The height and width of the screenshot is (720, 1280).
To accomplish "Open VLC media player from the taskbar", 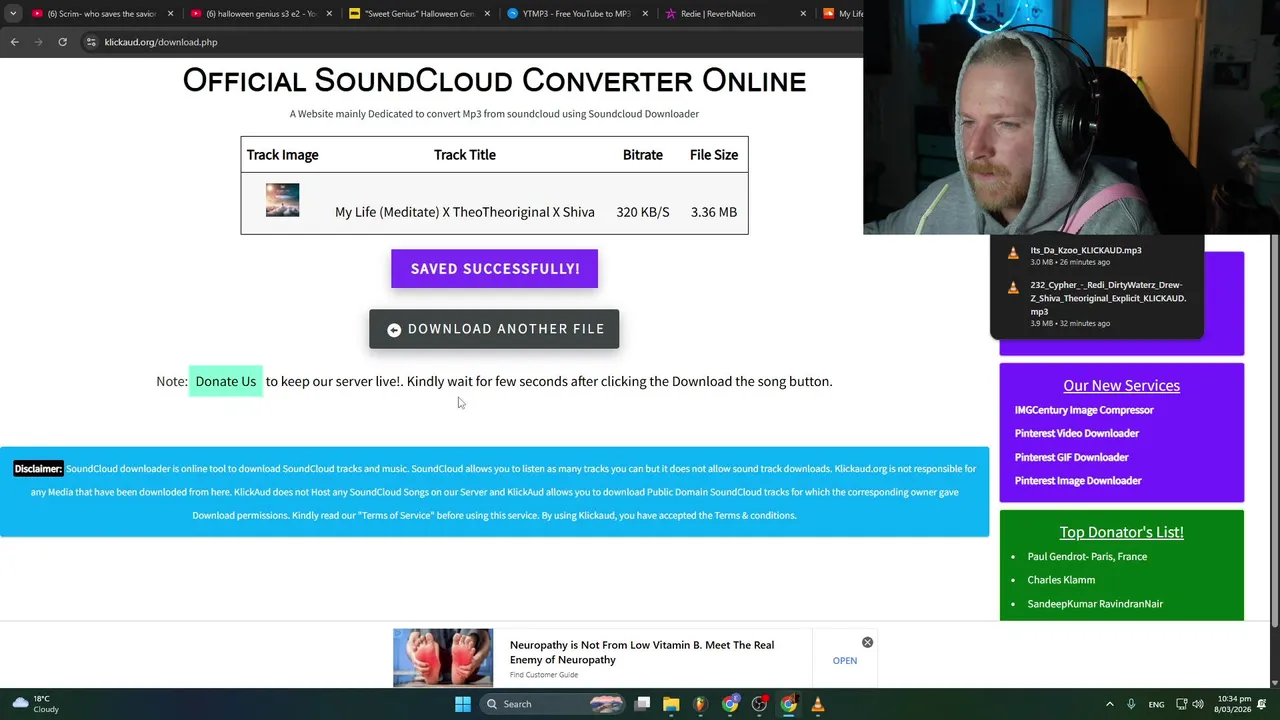I will tap(818, 704).
